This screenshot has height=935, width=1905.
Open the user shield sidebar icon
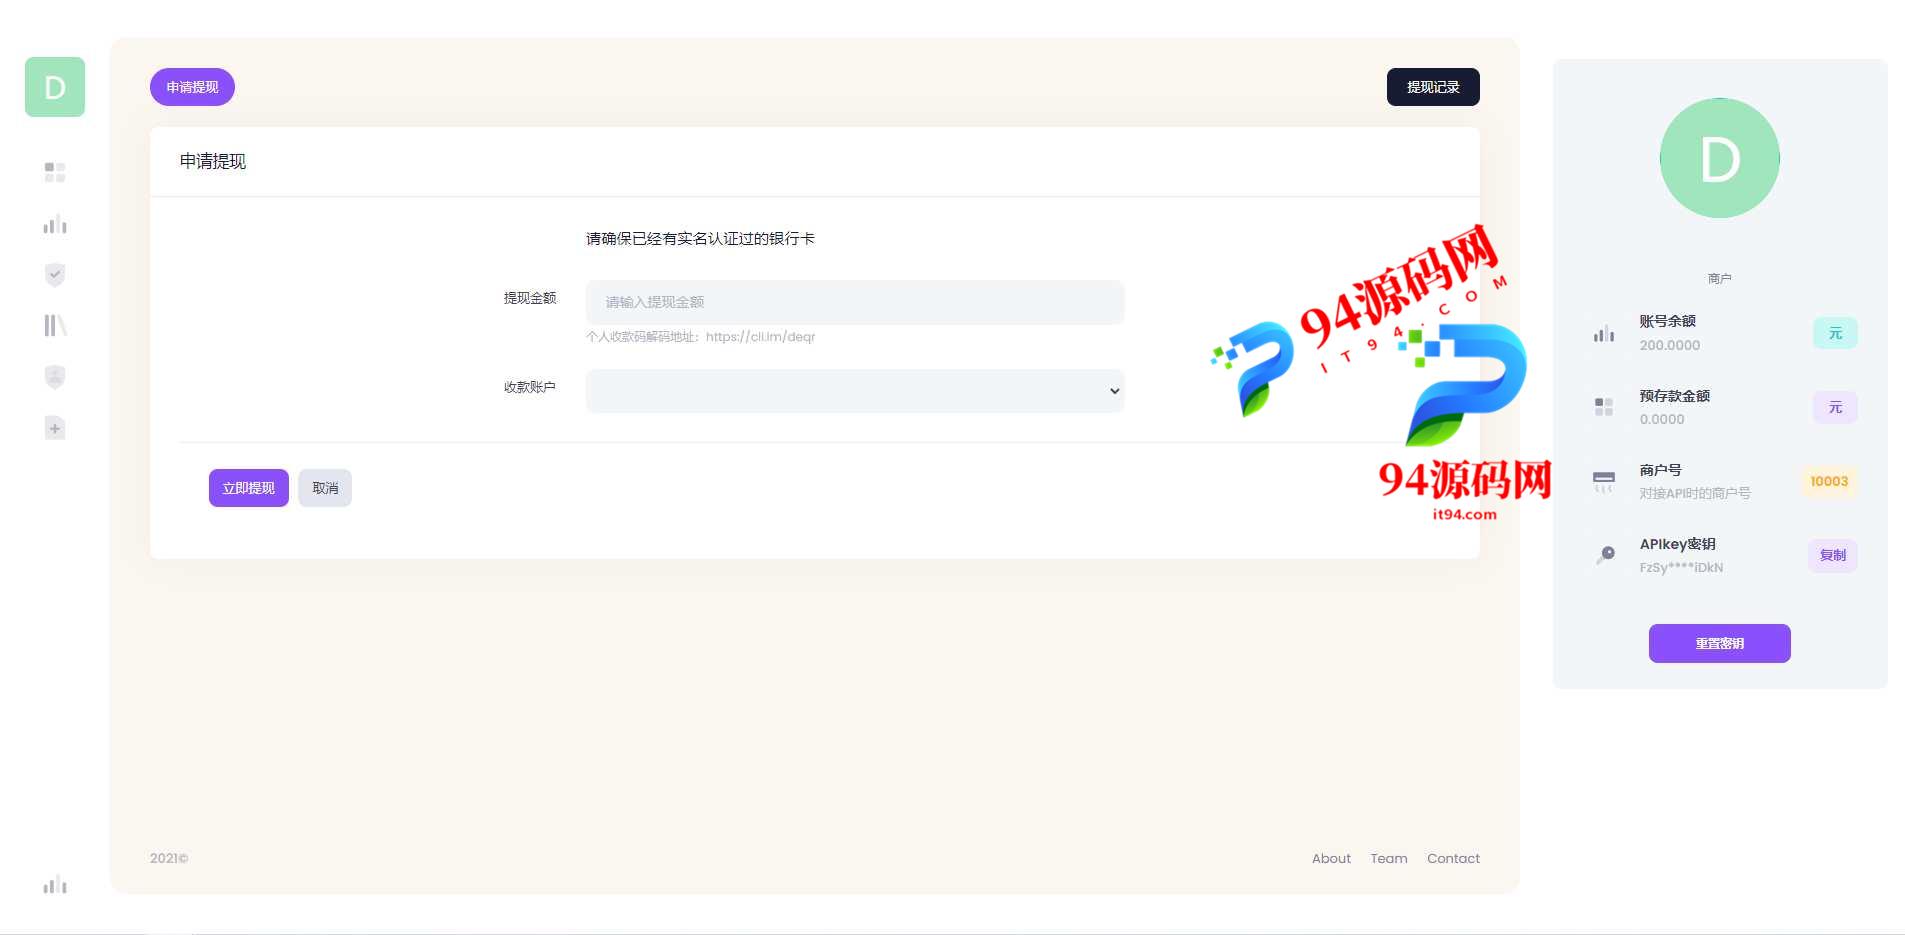pos(55,377)
